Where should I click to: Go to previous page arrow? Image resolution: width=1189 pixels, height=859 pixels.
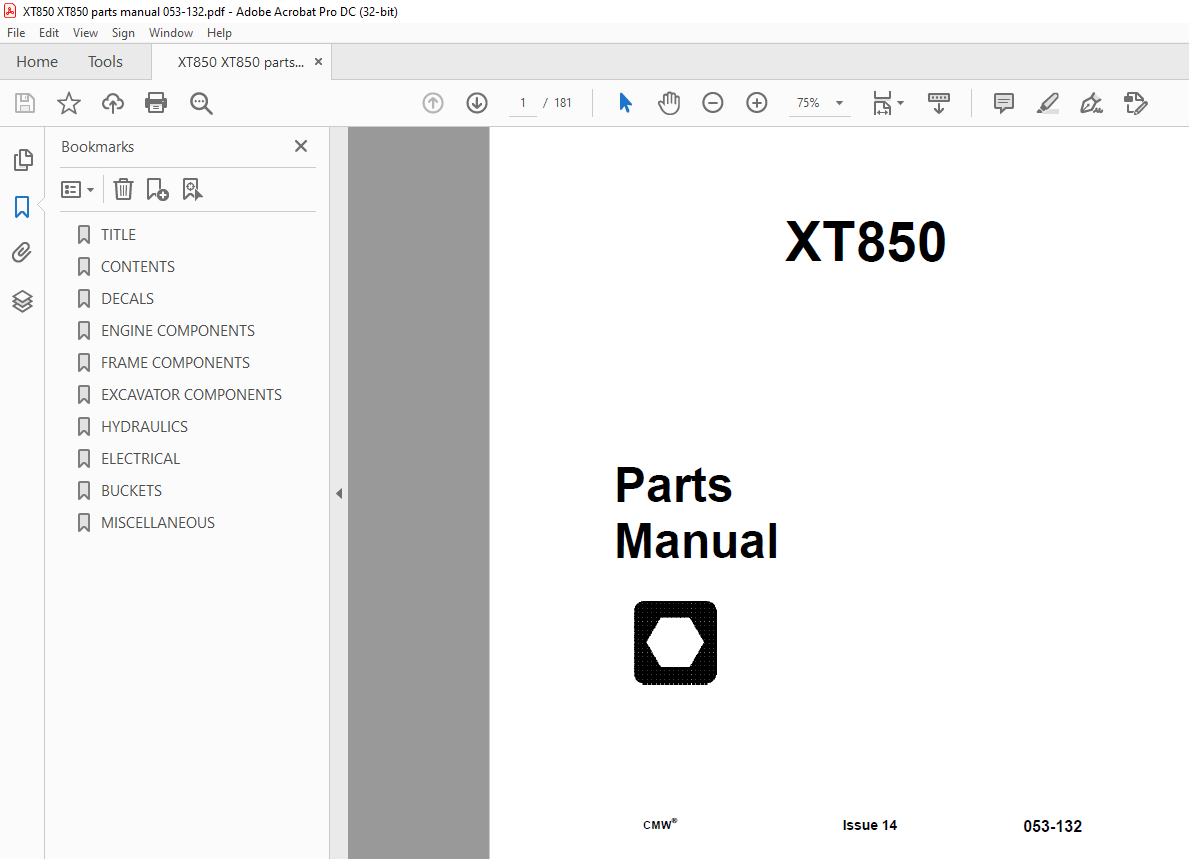point(433,103)
